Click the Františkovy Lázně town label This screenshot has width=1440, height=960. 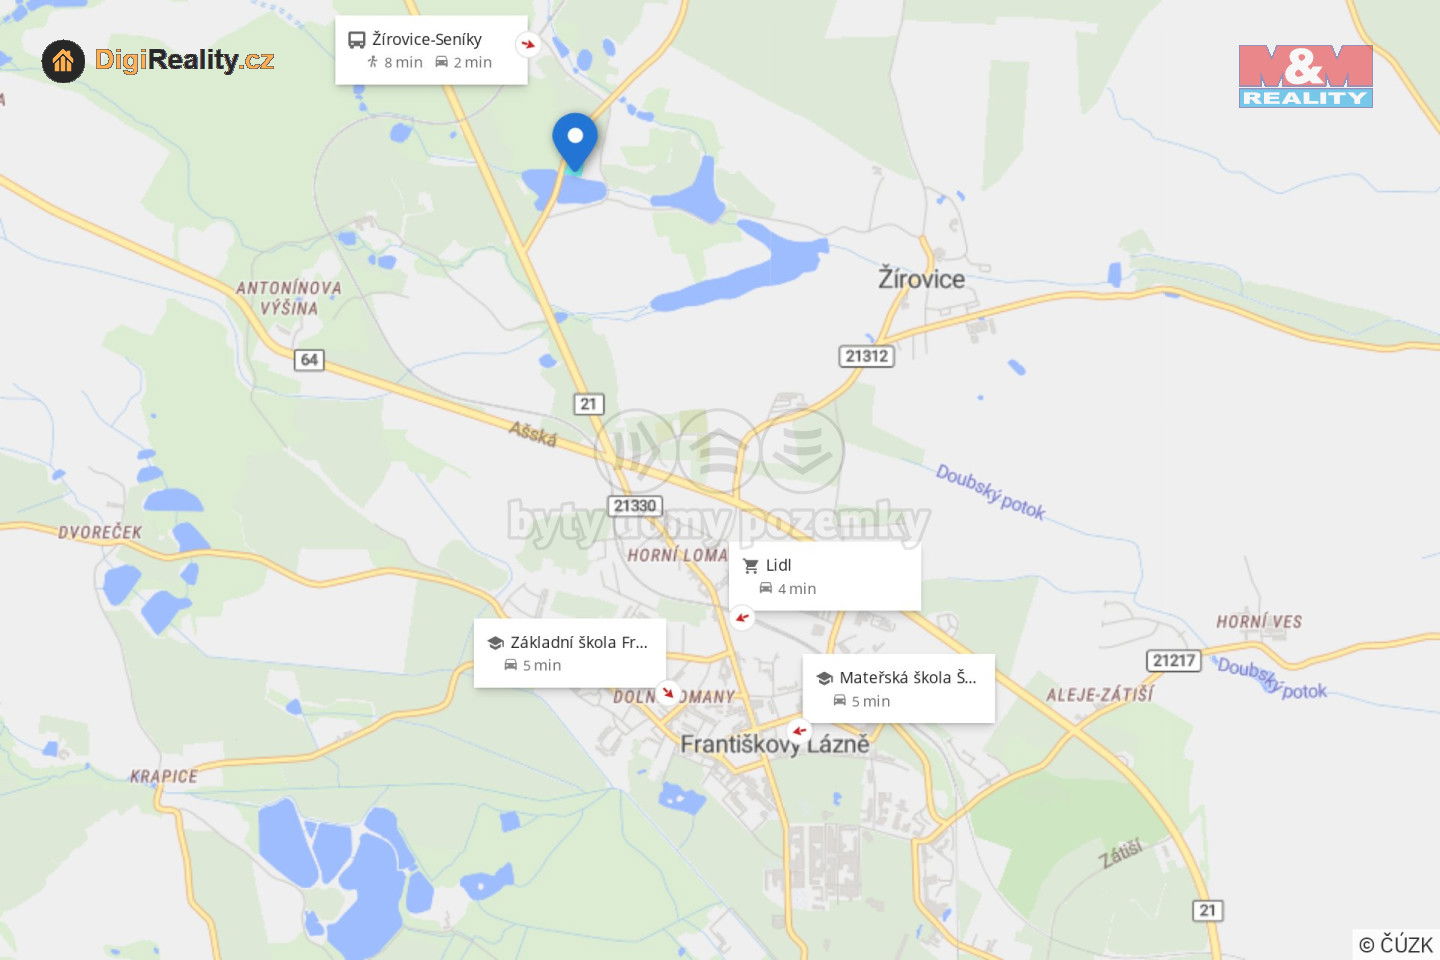775,744
